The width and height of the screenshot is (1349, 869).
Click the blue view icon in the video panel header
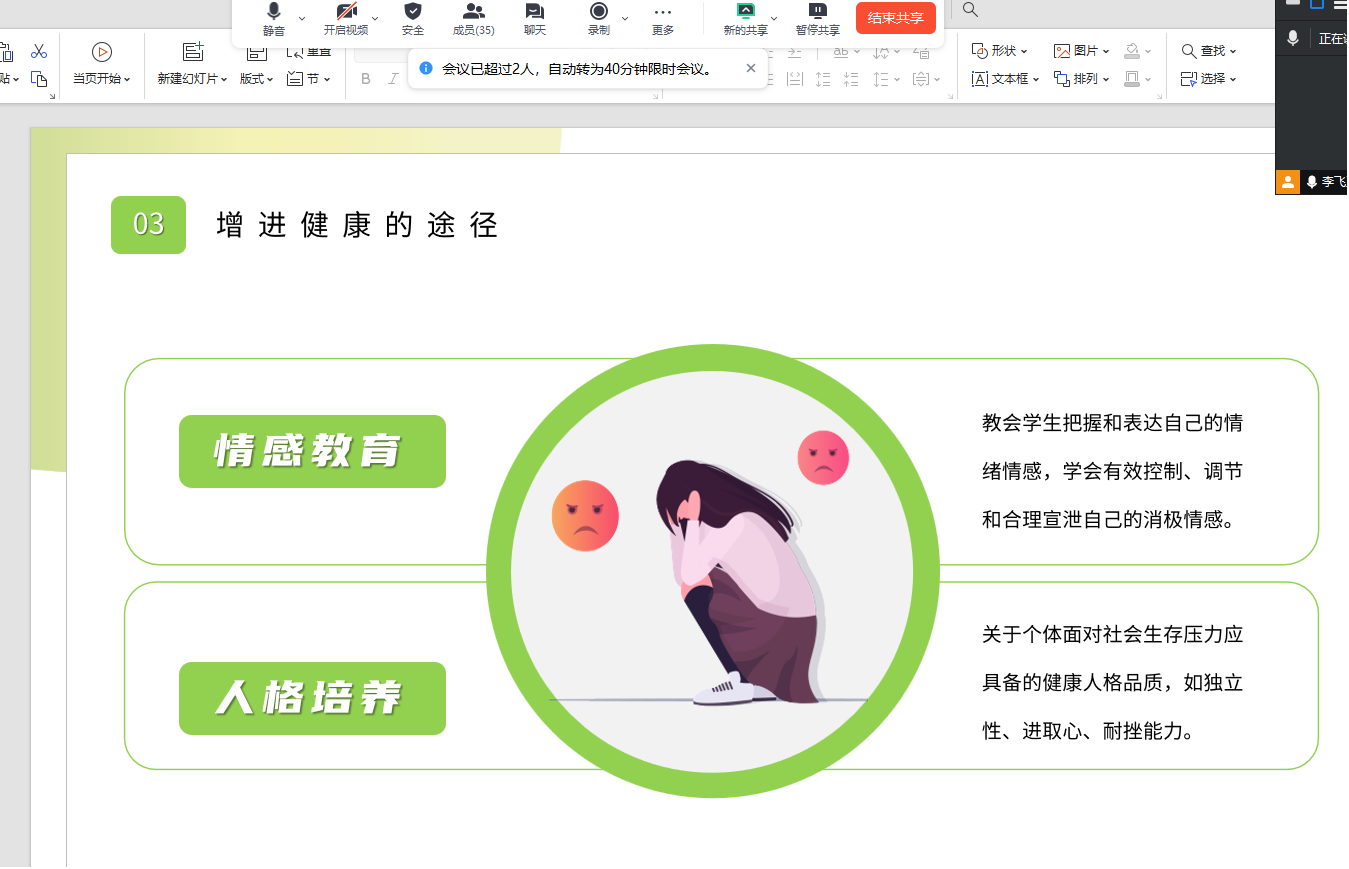pyautogui.click(x=1317, y=4)
